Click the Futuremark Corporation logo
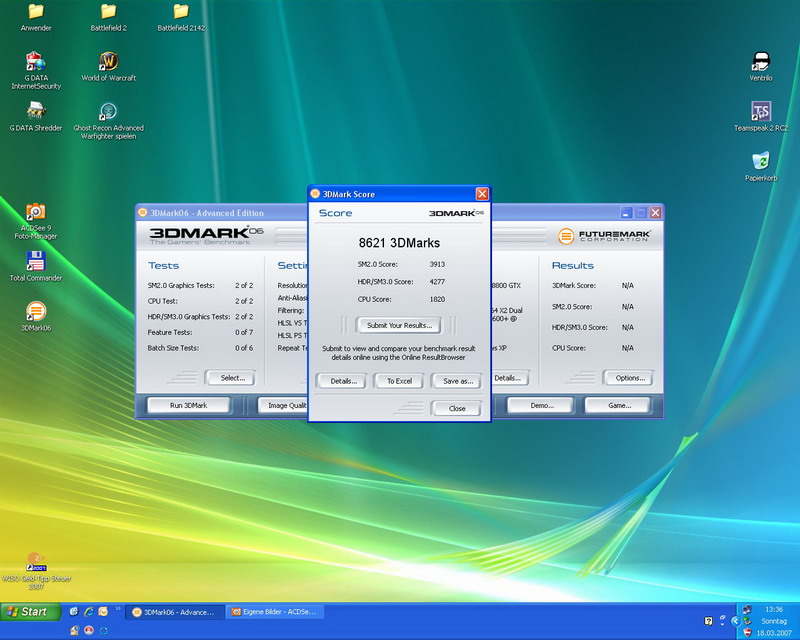Viewport: 800px width, 640px height. click(x=605, y=236)
